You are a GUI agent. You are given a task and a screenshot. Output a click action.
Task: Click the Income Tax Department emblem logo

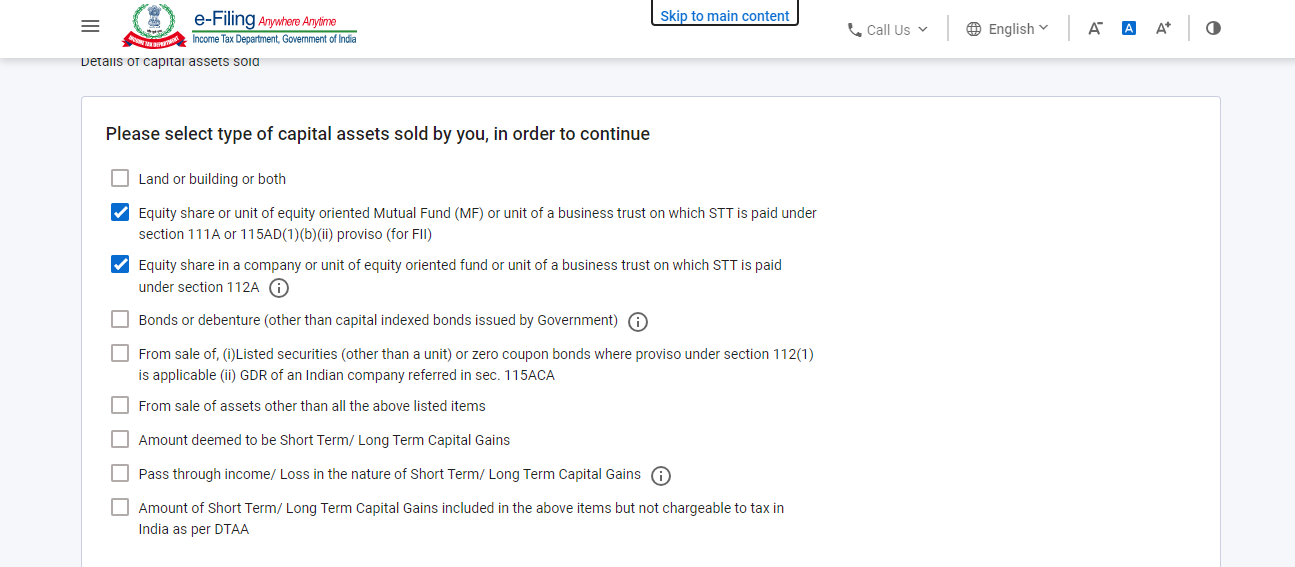pyautogui.click(x=154, y=26)
